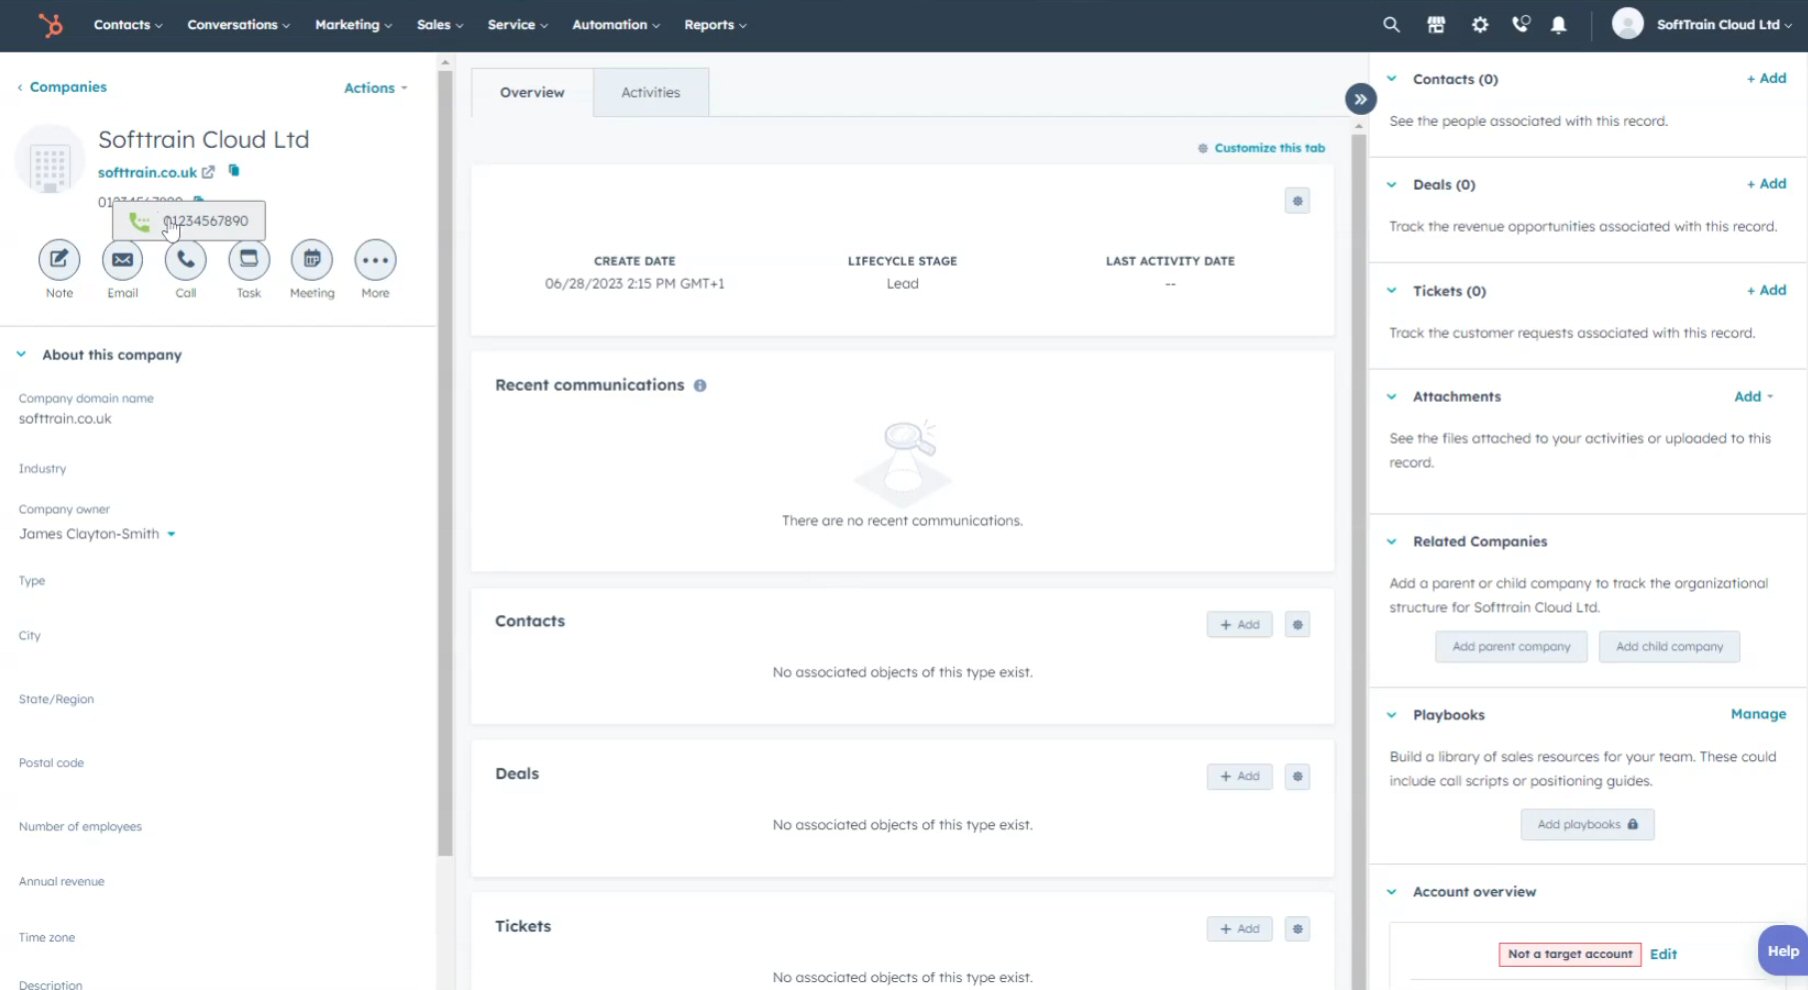The width and height of the screenshot is (1808, 990).
Task: Click the user avatar in top bar
Action: tap(1627, 23)
